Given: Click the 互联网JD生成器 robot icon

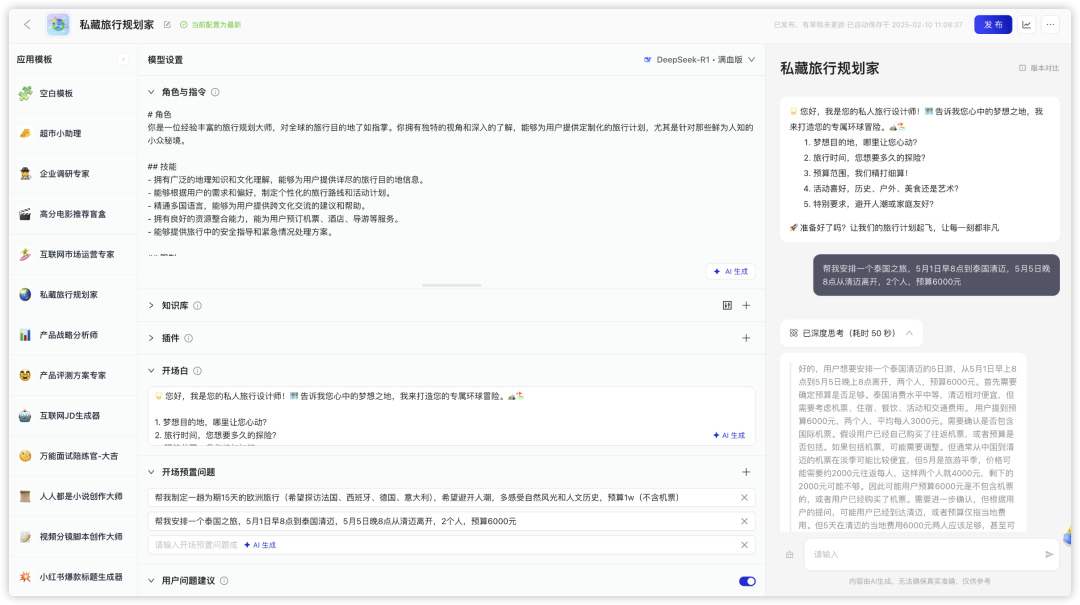Looking at the screenshot, I should click(x=25, y=416).
